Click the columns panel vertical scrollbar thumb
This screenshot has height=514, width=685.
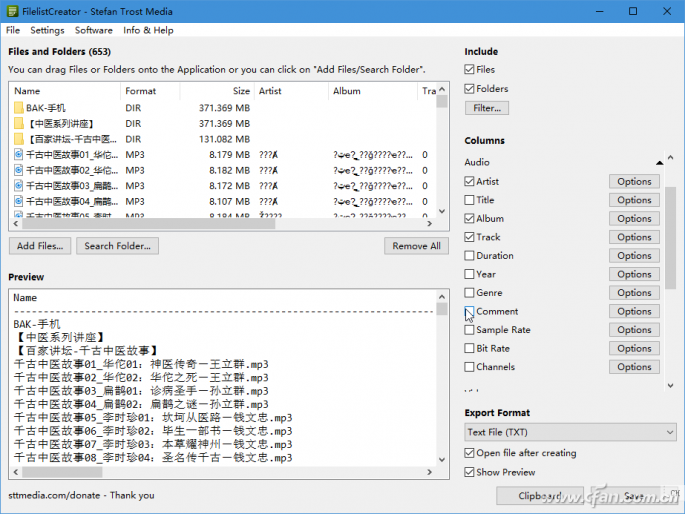(x=670, y=238)
